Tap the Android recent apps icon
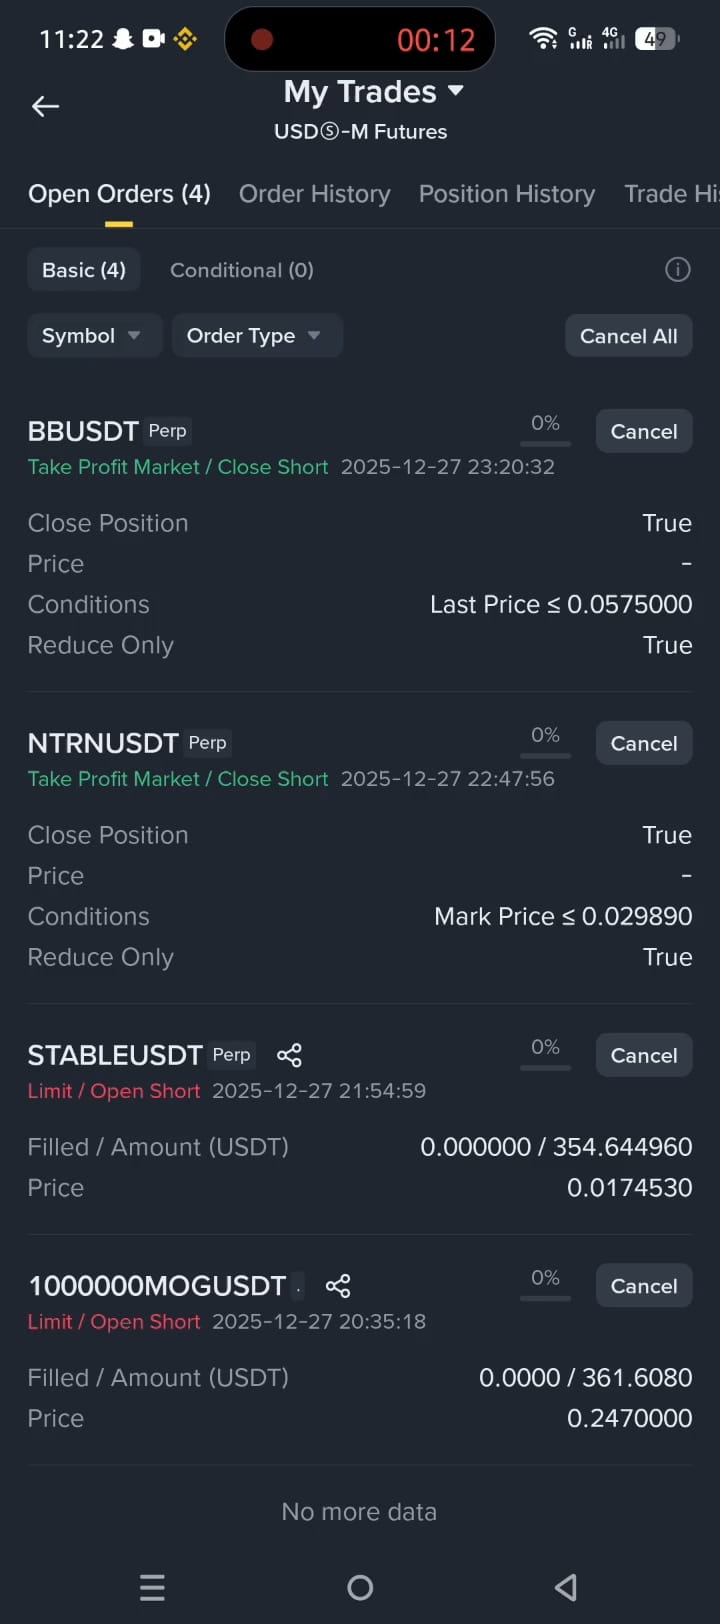 (152, 1587)
